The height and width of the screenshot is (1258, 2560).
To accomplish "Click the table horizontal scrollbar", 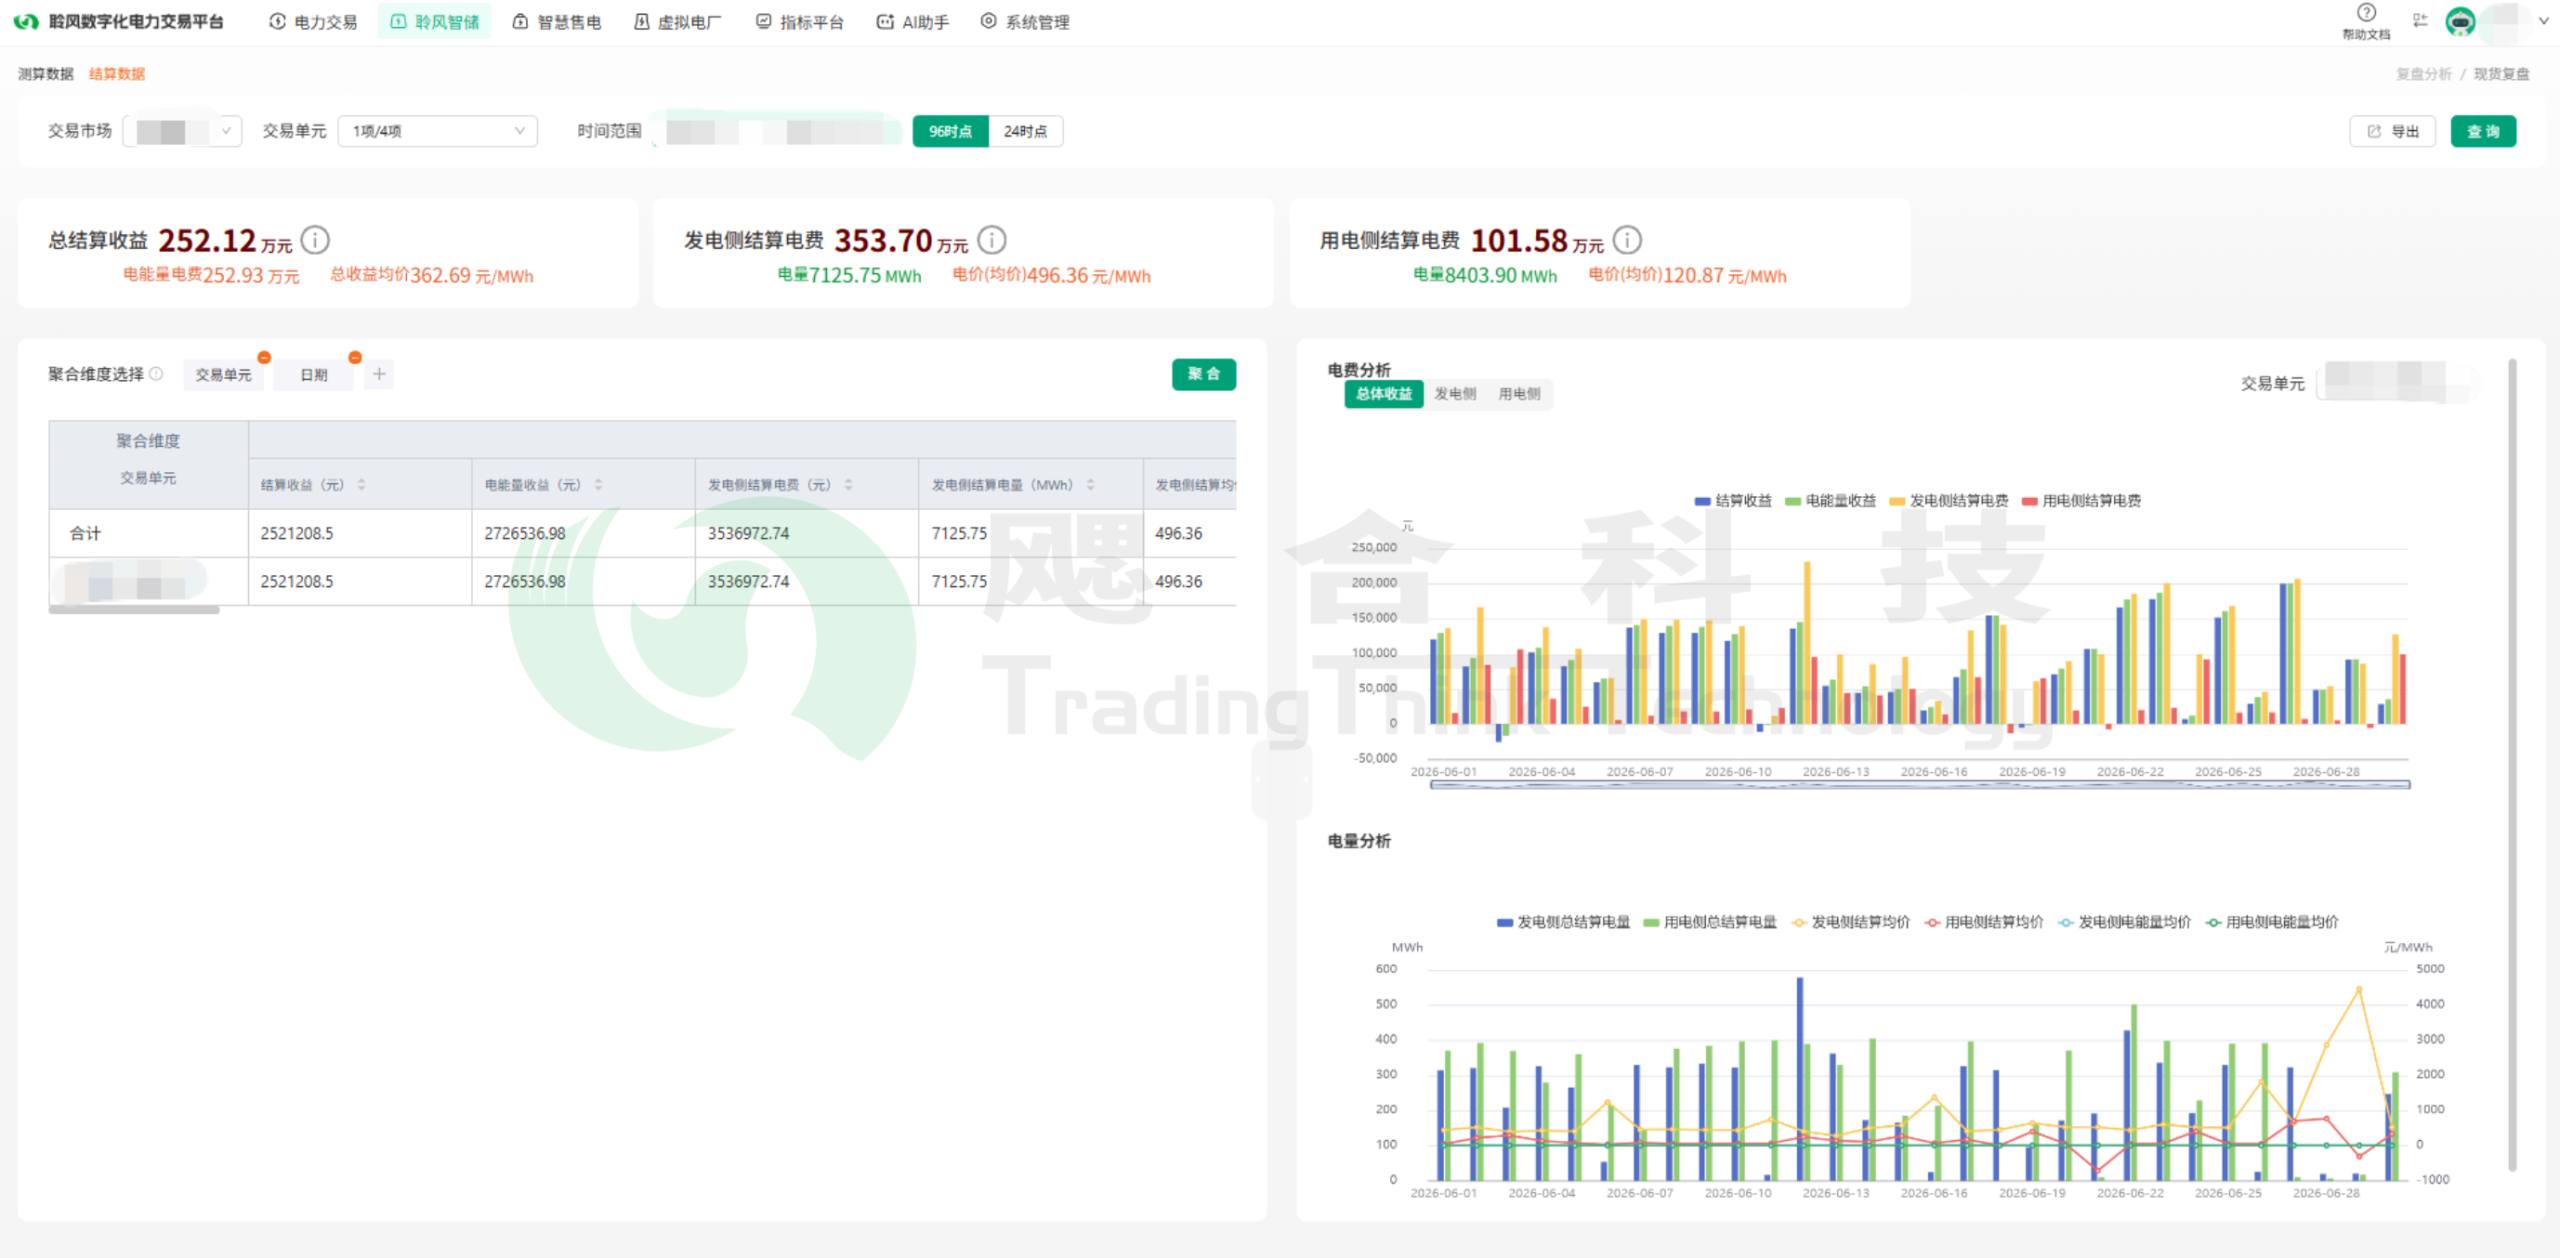I will tap(134, 610).
